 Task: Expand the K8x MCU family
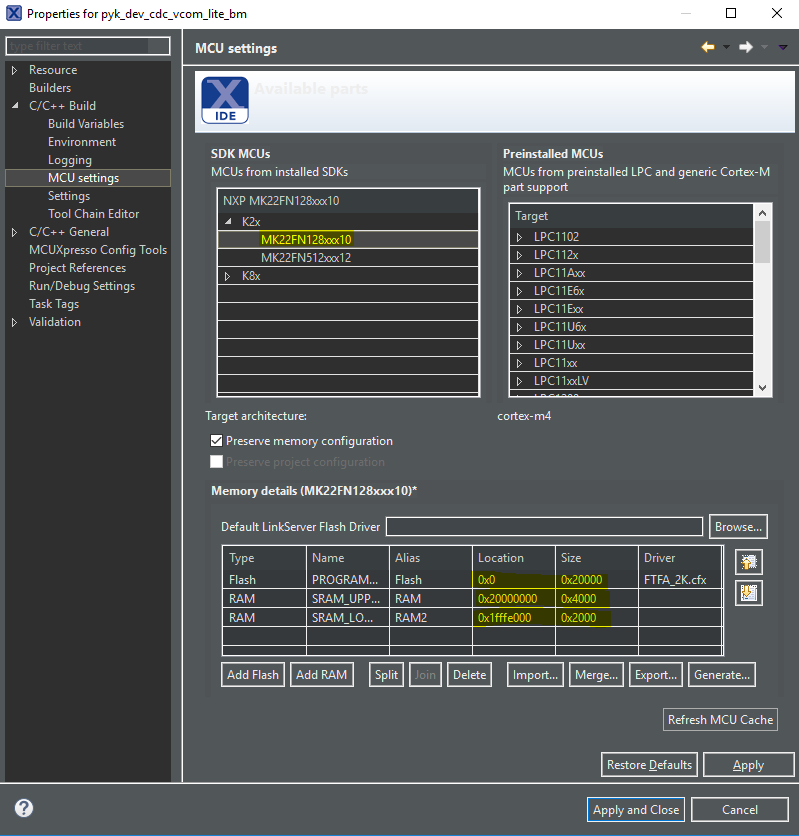click(x=228, y=276)
